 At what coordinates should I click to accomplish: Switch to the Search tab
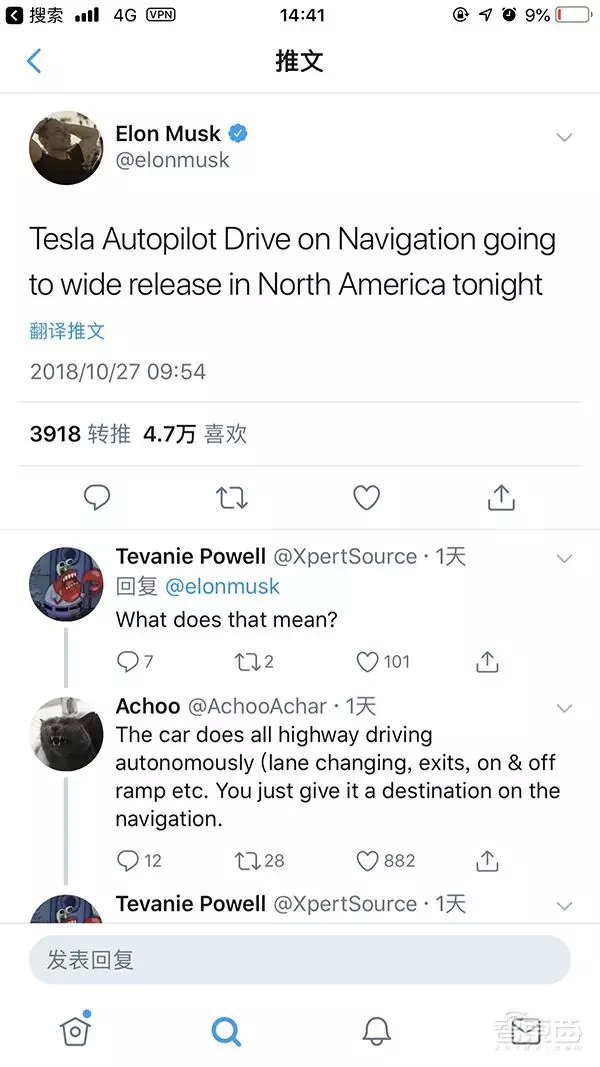pos(226,1030)
